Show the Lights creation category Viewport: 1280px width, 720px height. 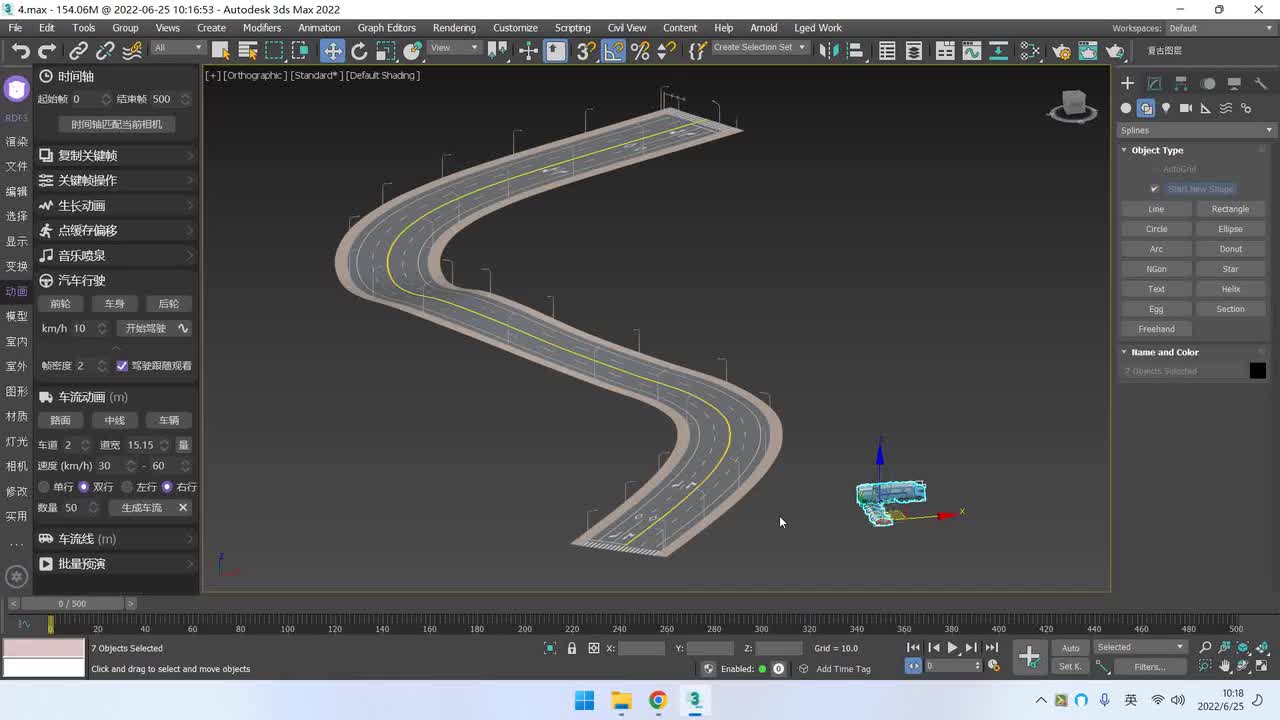tap(1166, 108)
